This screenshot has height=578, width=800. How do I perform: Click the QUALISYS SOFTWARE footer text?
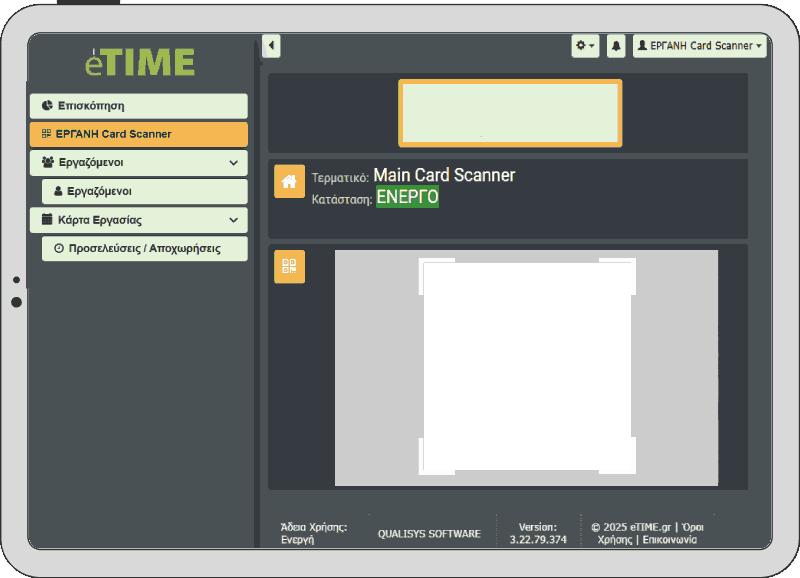tap(429, 534)
